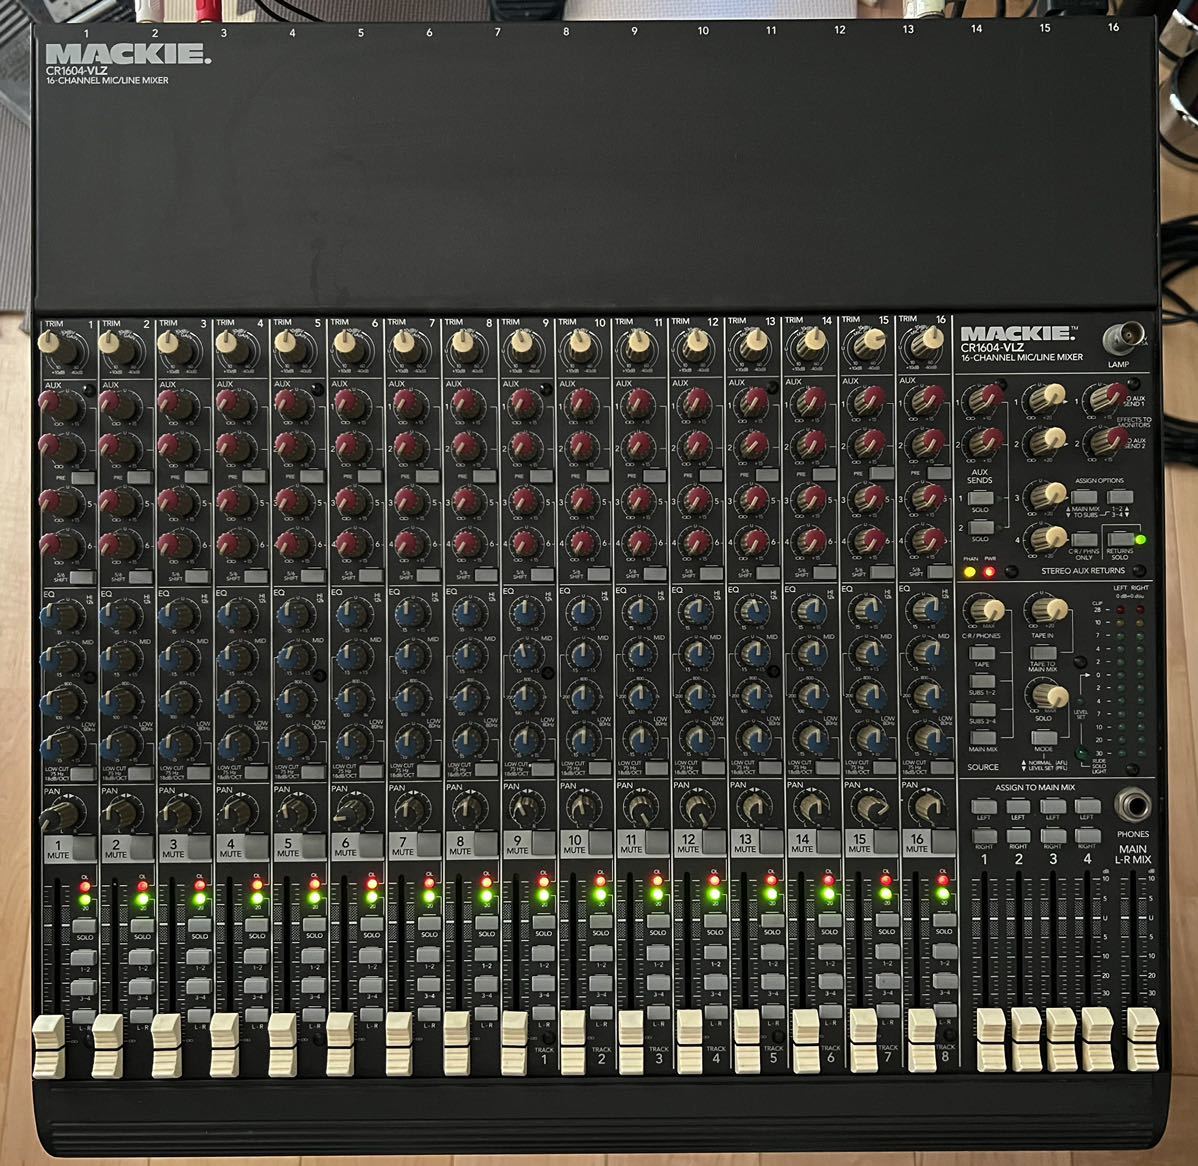This screenshot has height=1166, width=1198.
Task: Touch the channel 16 TRIM knob
Action: point(926,342)
